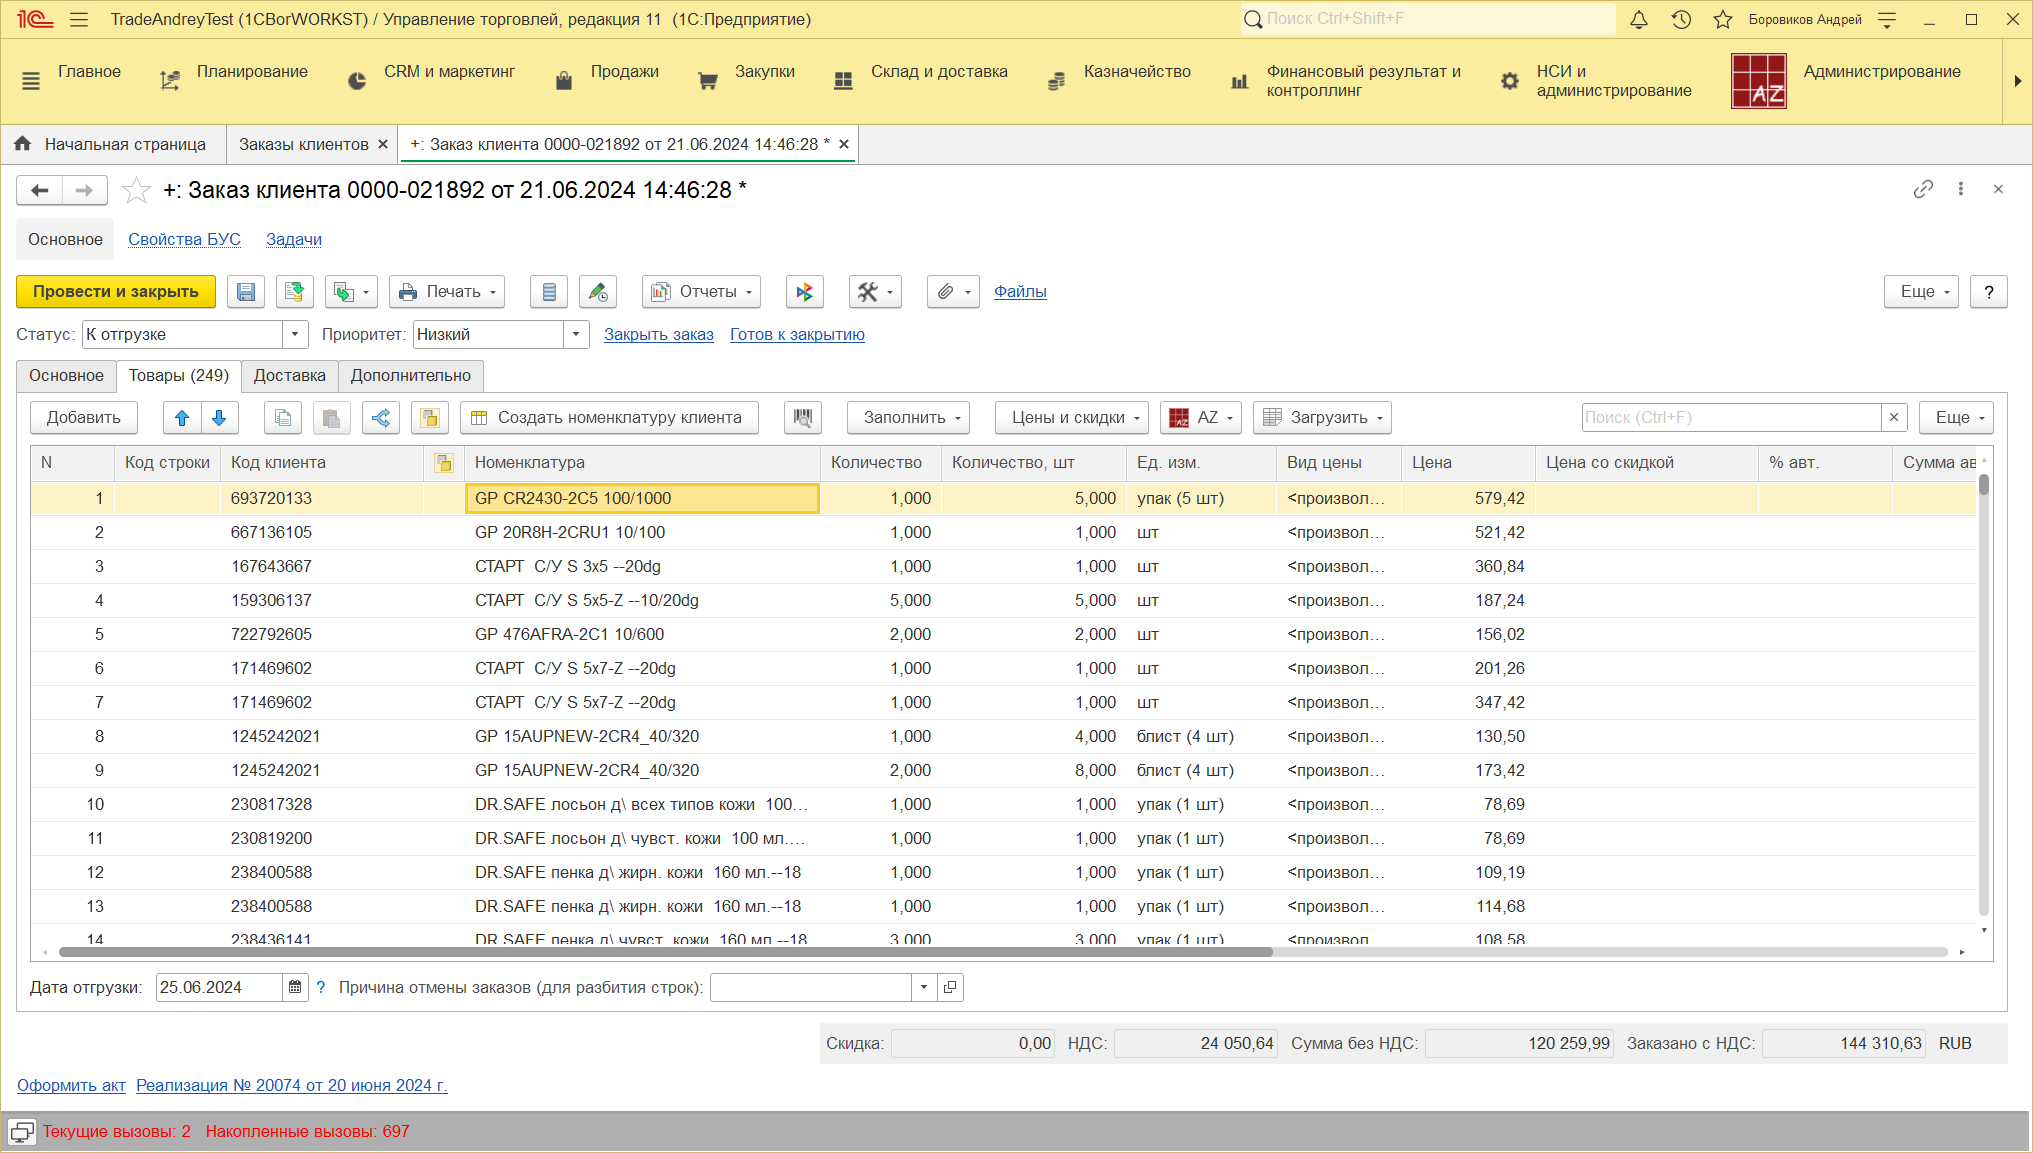Click the post document icon

[x=294, y=292]
